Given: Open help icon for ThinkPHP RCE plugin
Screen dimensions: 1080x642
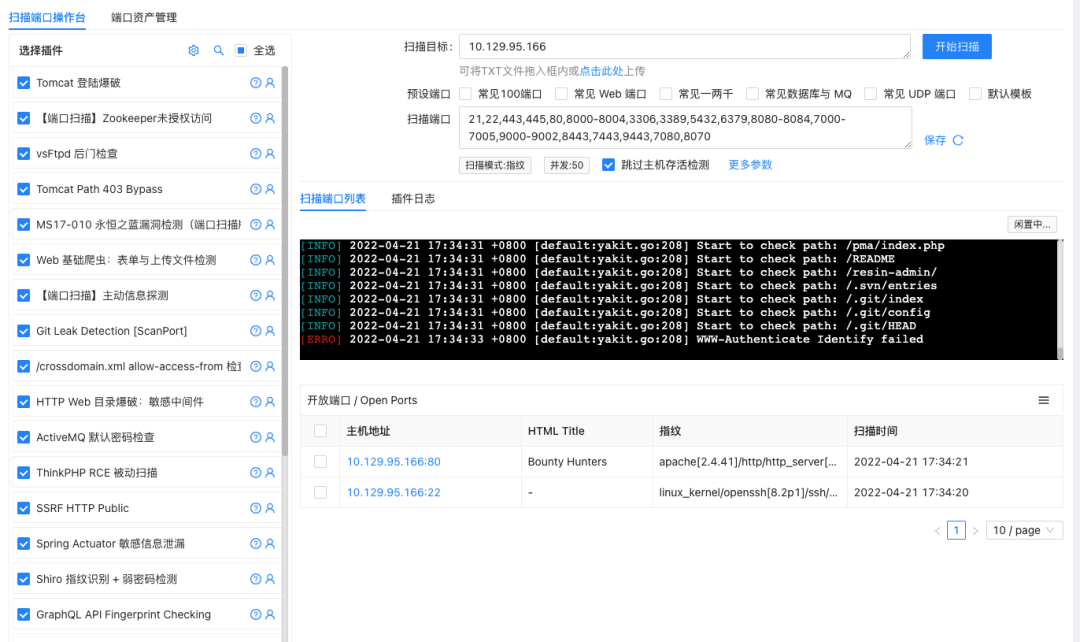Looking at the screenshot, I should (256, 473).
